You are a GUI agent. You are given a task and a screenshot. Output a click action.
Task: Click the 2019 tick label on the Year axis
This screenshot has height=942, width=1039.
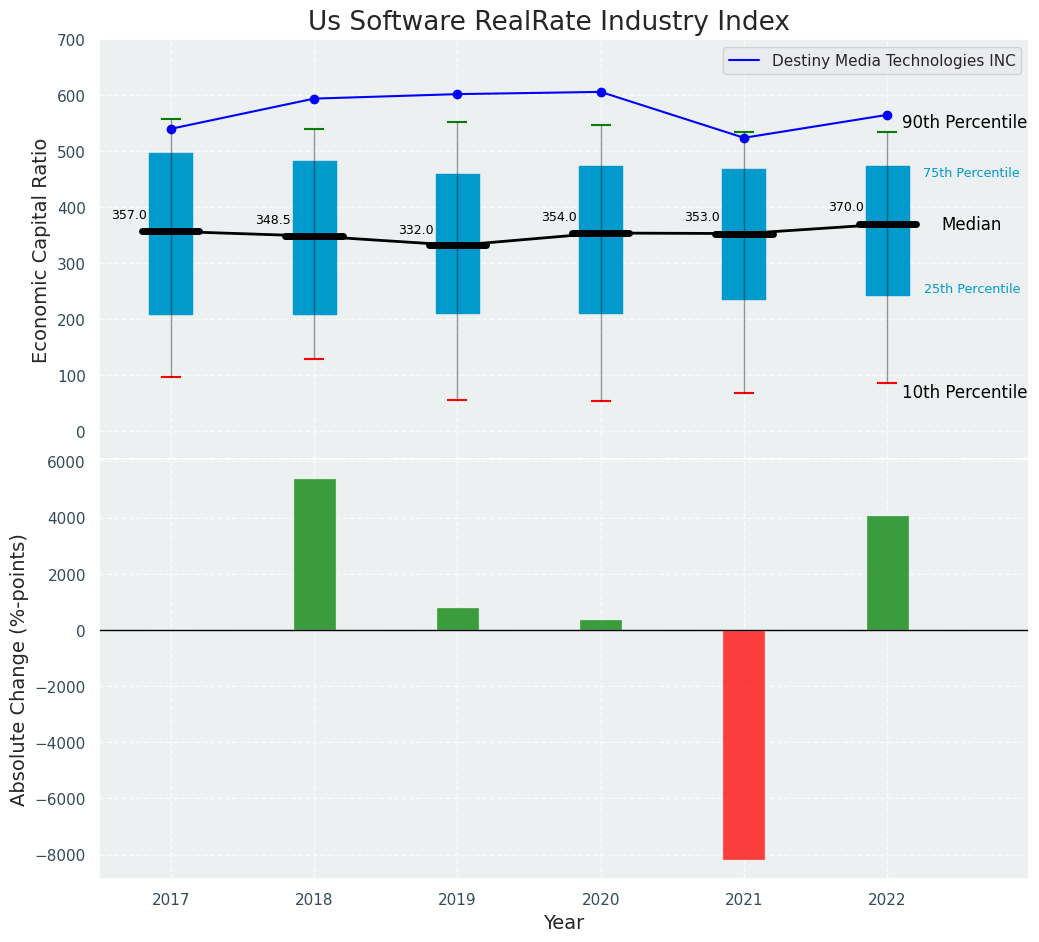[x=457, y=900]
